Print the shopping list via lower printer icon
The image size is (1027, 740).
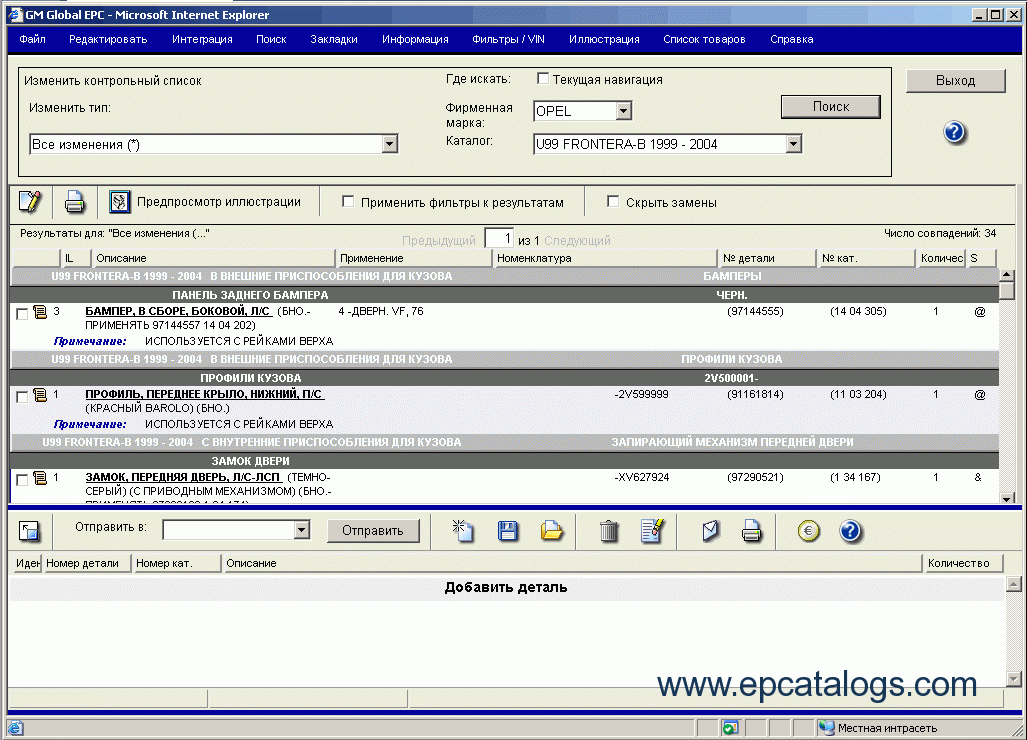tap(751, 530)
